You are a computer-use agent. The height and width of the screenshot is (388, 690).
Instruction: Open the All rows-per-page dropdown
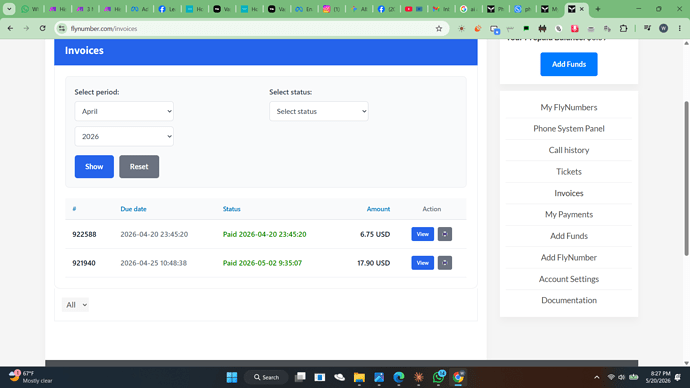[75, 304]
